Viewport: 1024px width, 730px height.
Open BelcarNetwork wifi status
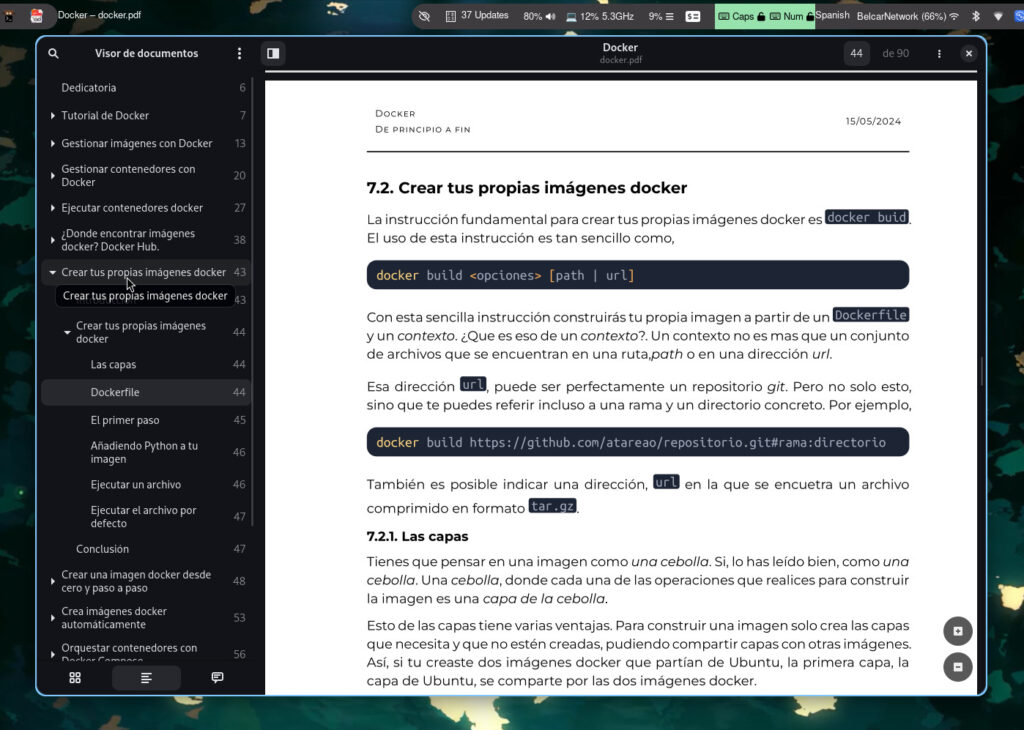pyautogui.click(x=908, y=16)
